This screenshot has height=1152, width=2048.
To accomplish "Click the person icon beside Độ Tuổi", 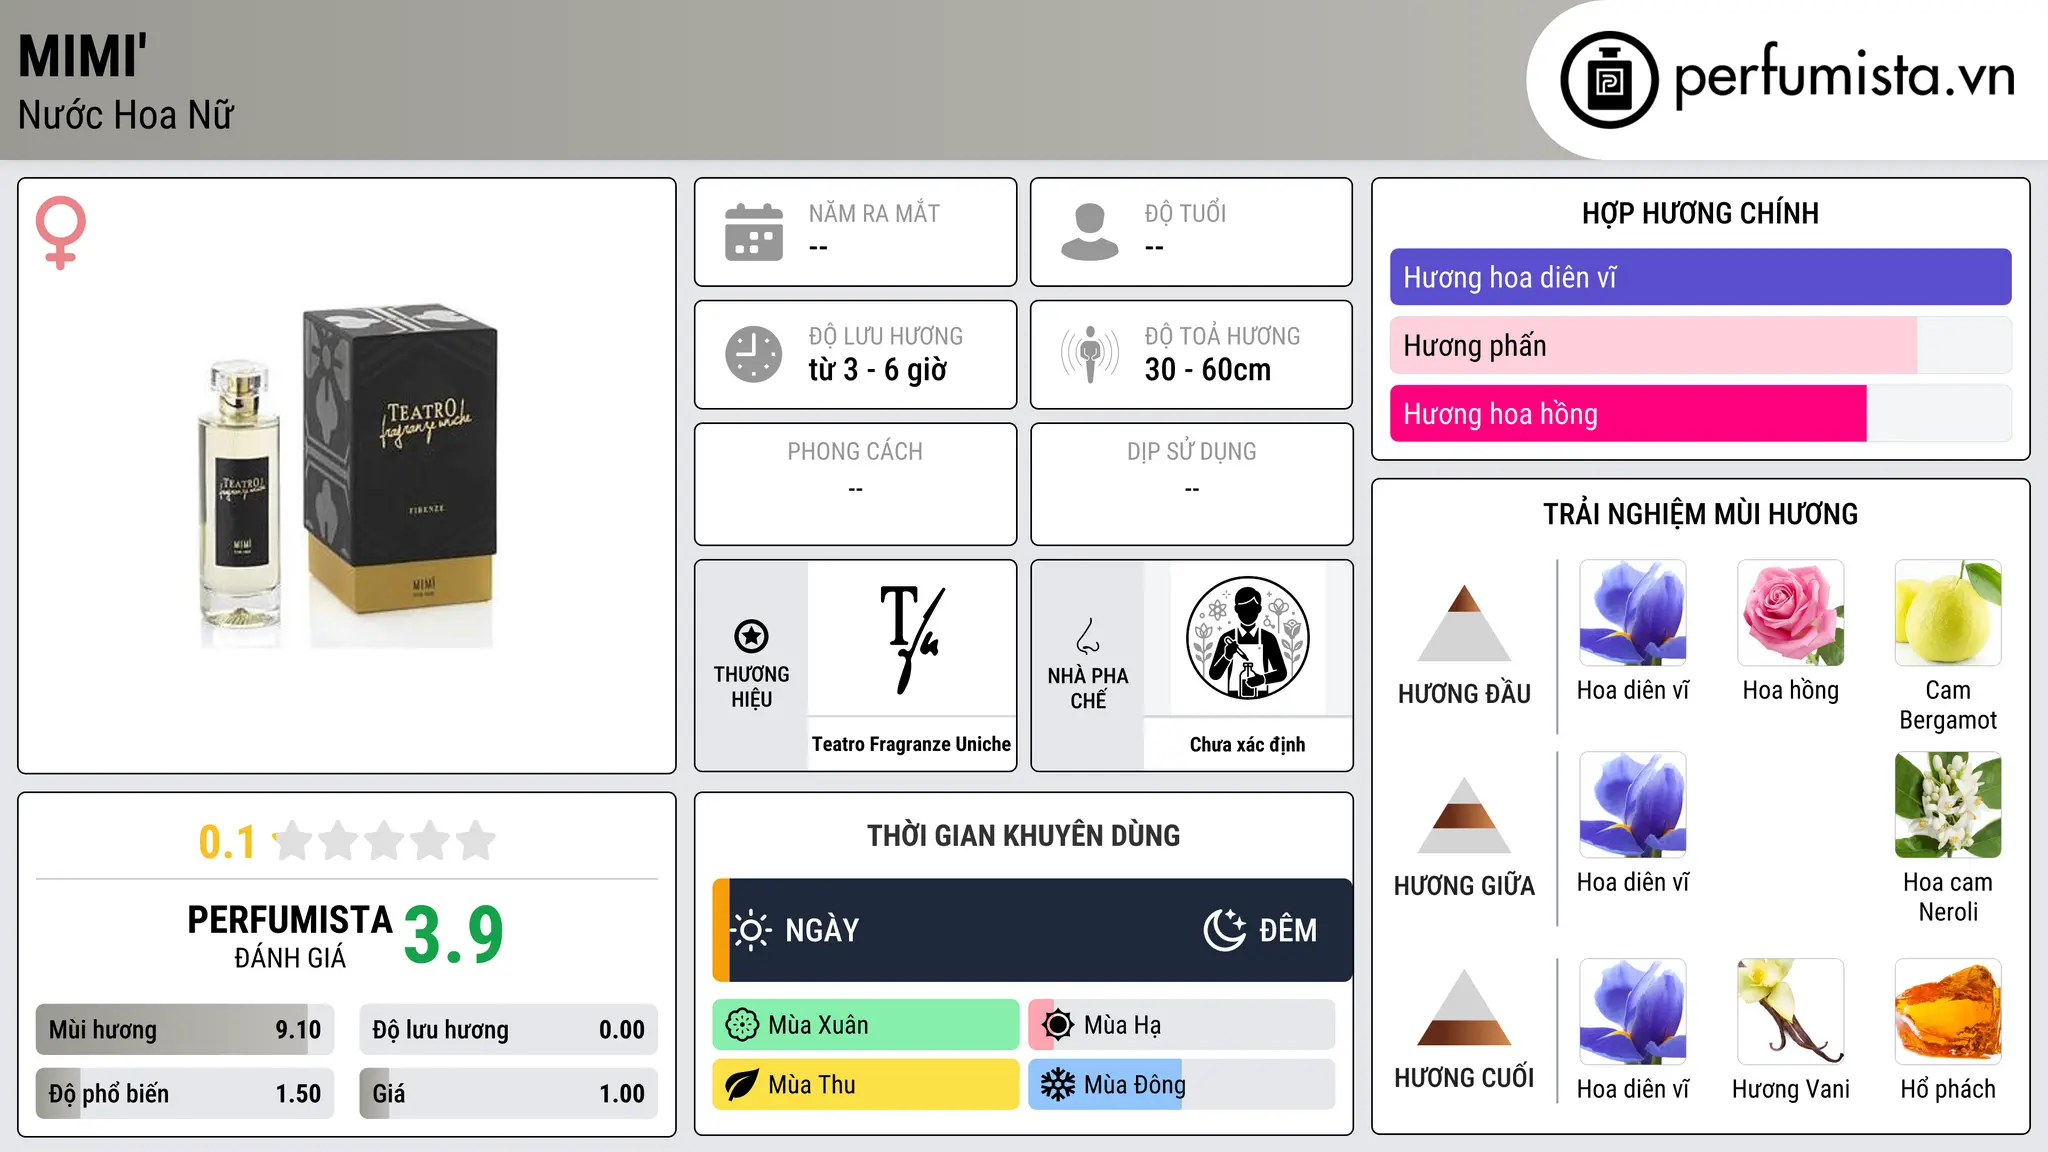I will pos(1090,232).
